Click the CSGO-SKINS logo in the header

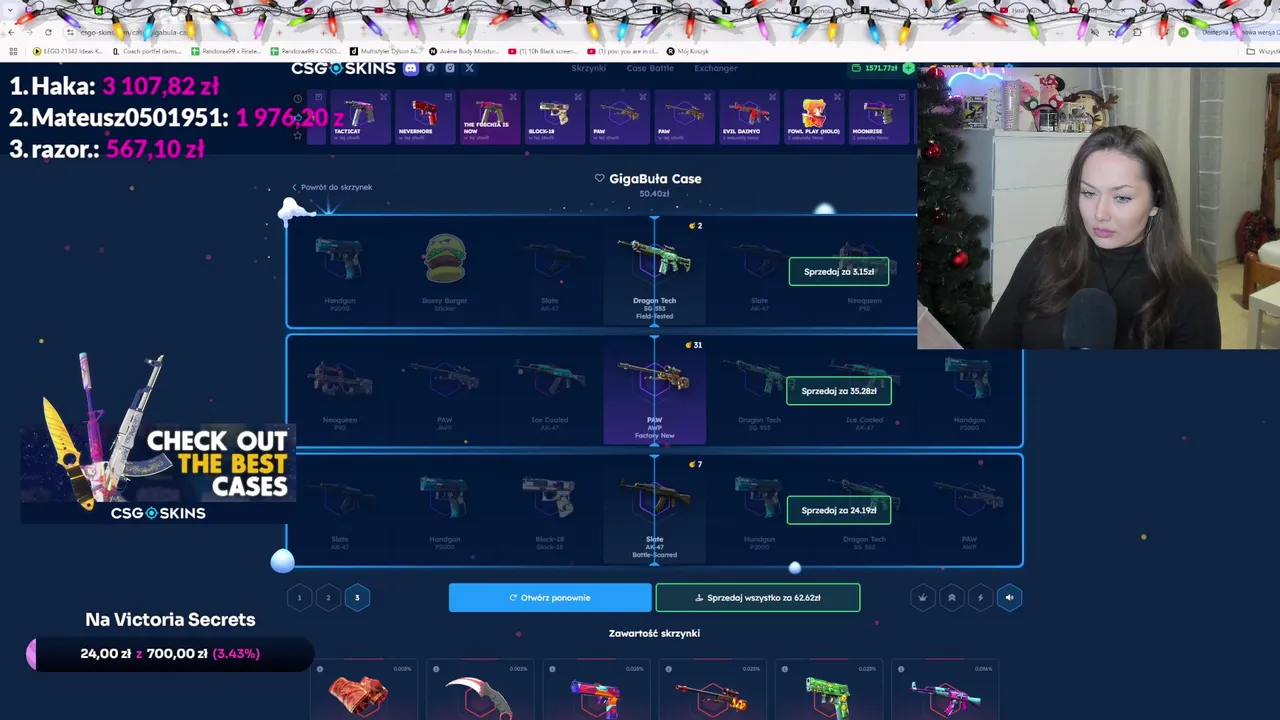343,68
